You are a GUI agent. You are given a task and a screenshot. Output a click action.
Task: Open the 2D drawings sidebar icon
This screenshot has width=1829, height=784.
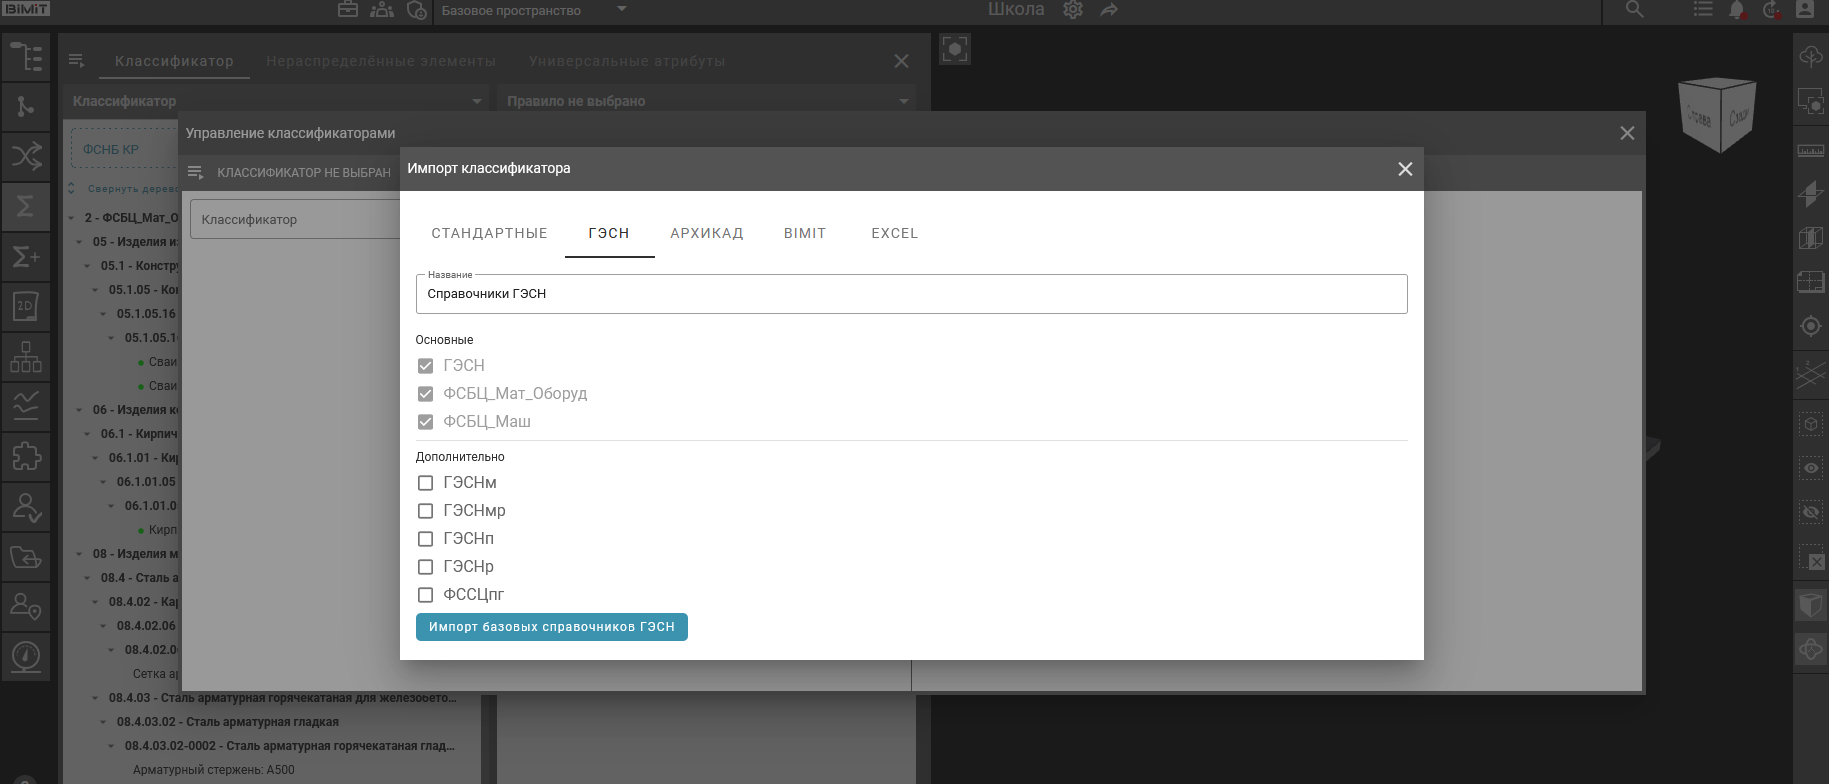(26, 306)
